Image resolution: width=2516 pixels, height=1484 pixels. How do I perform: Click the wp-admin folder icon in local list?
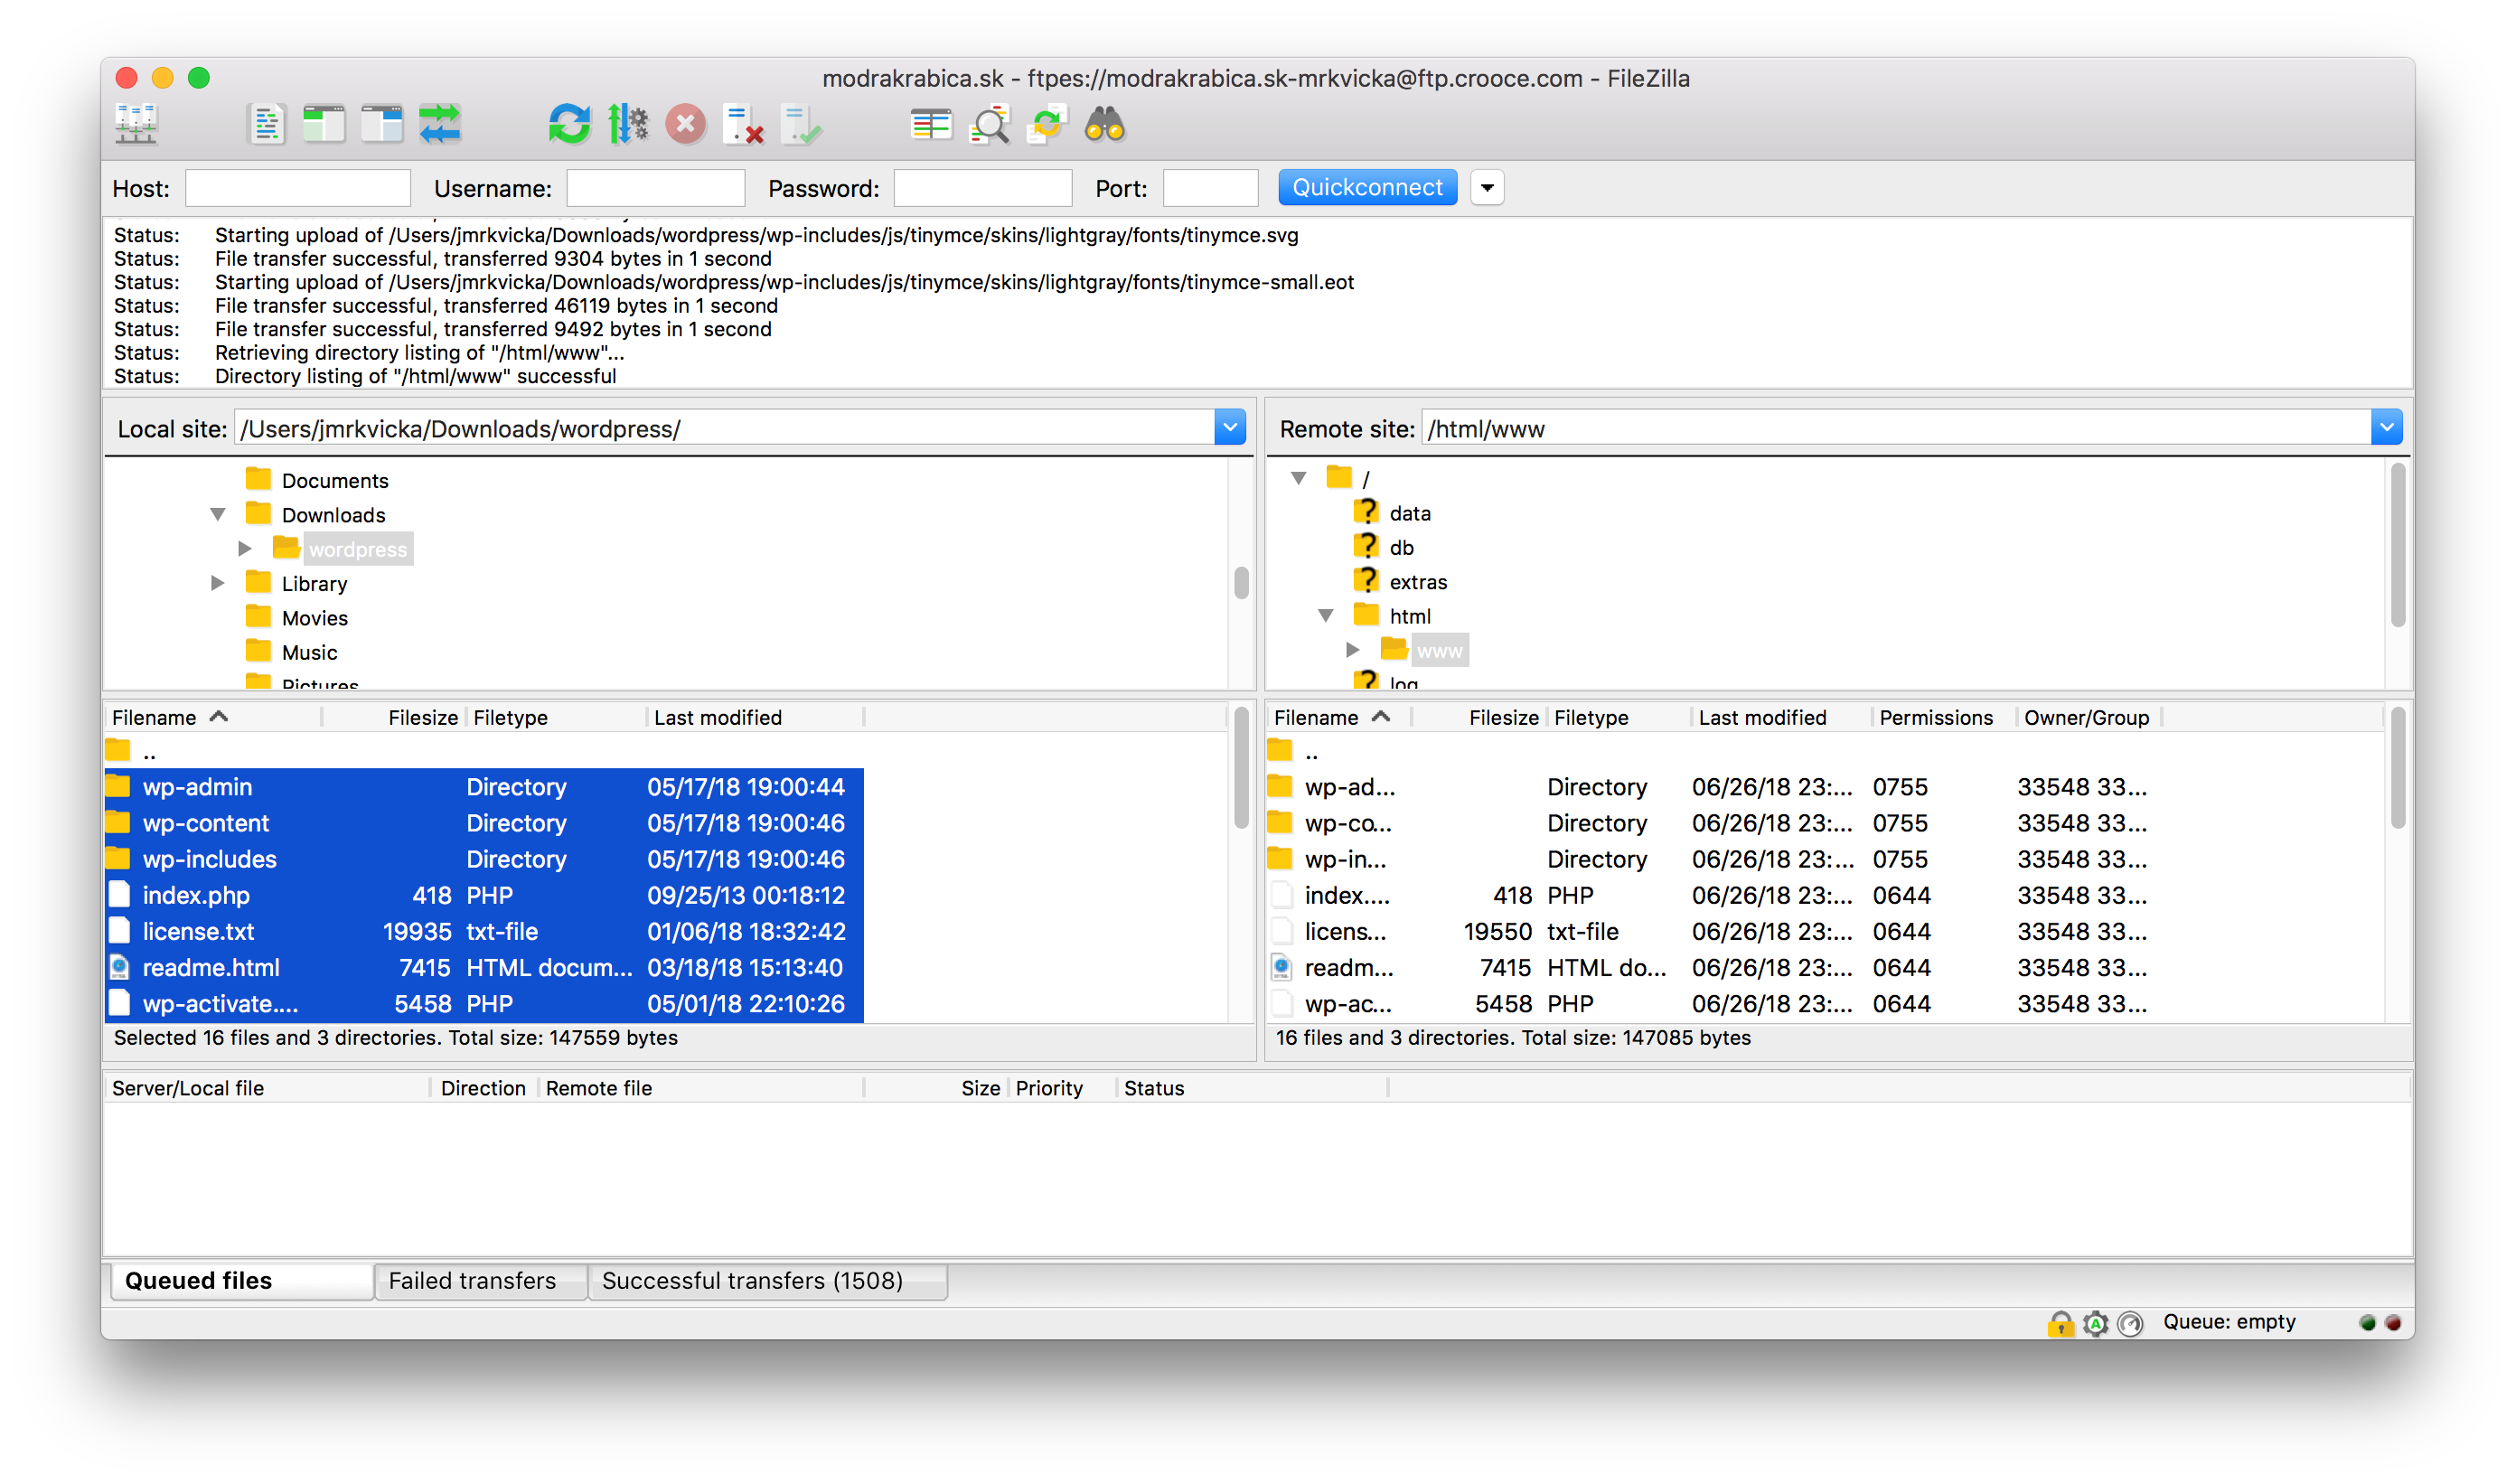(x=118, y=786)
